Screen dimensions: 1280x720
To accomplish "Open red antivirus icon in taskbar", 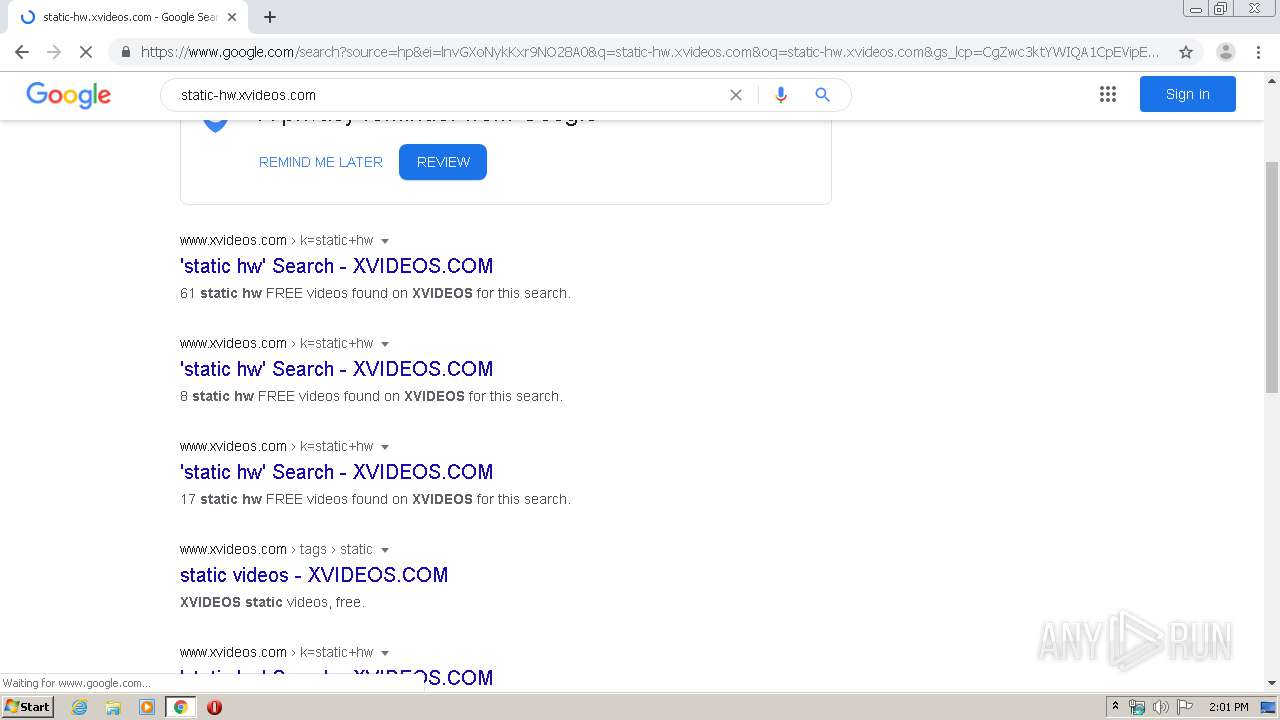I will tap(214, 707).
